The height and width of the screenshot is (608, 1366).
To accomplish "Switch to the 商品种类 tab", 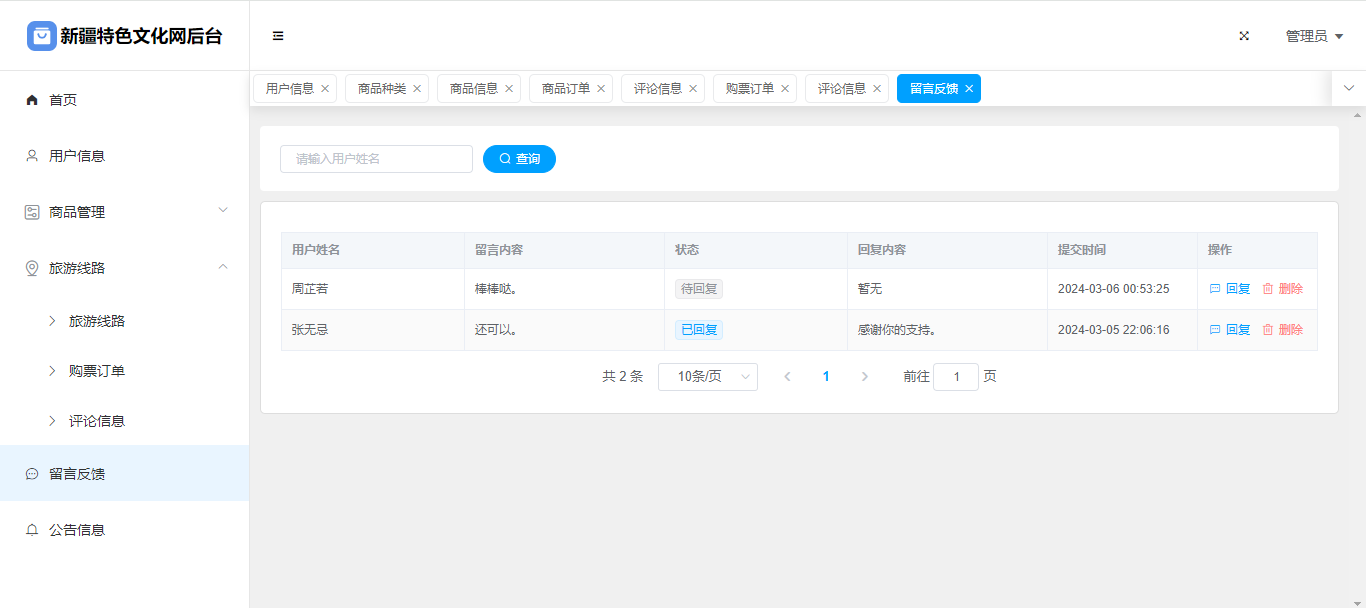I will 381,89.
